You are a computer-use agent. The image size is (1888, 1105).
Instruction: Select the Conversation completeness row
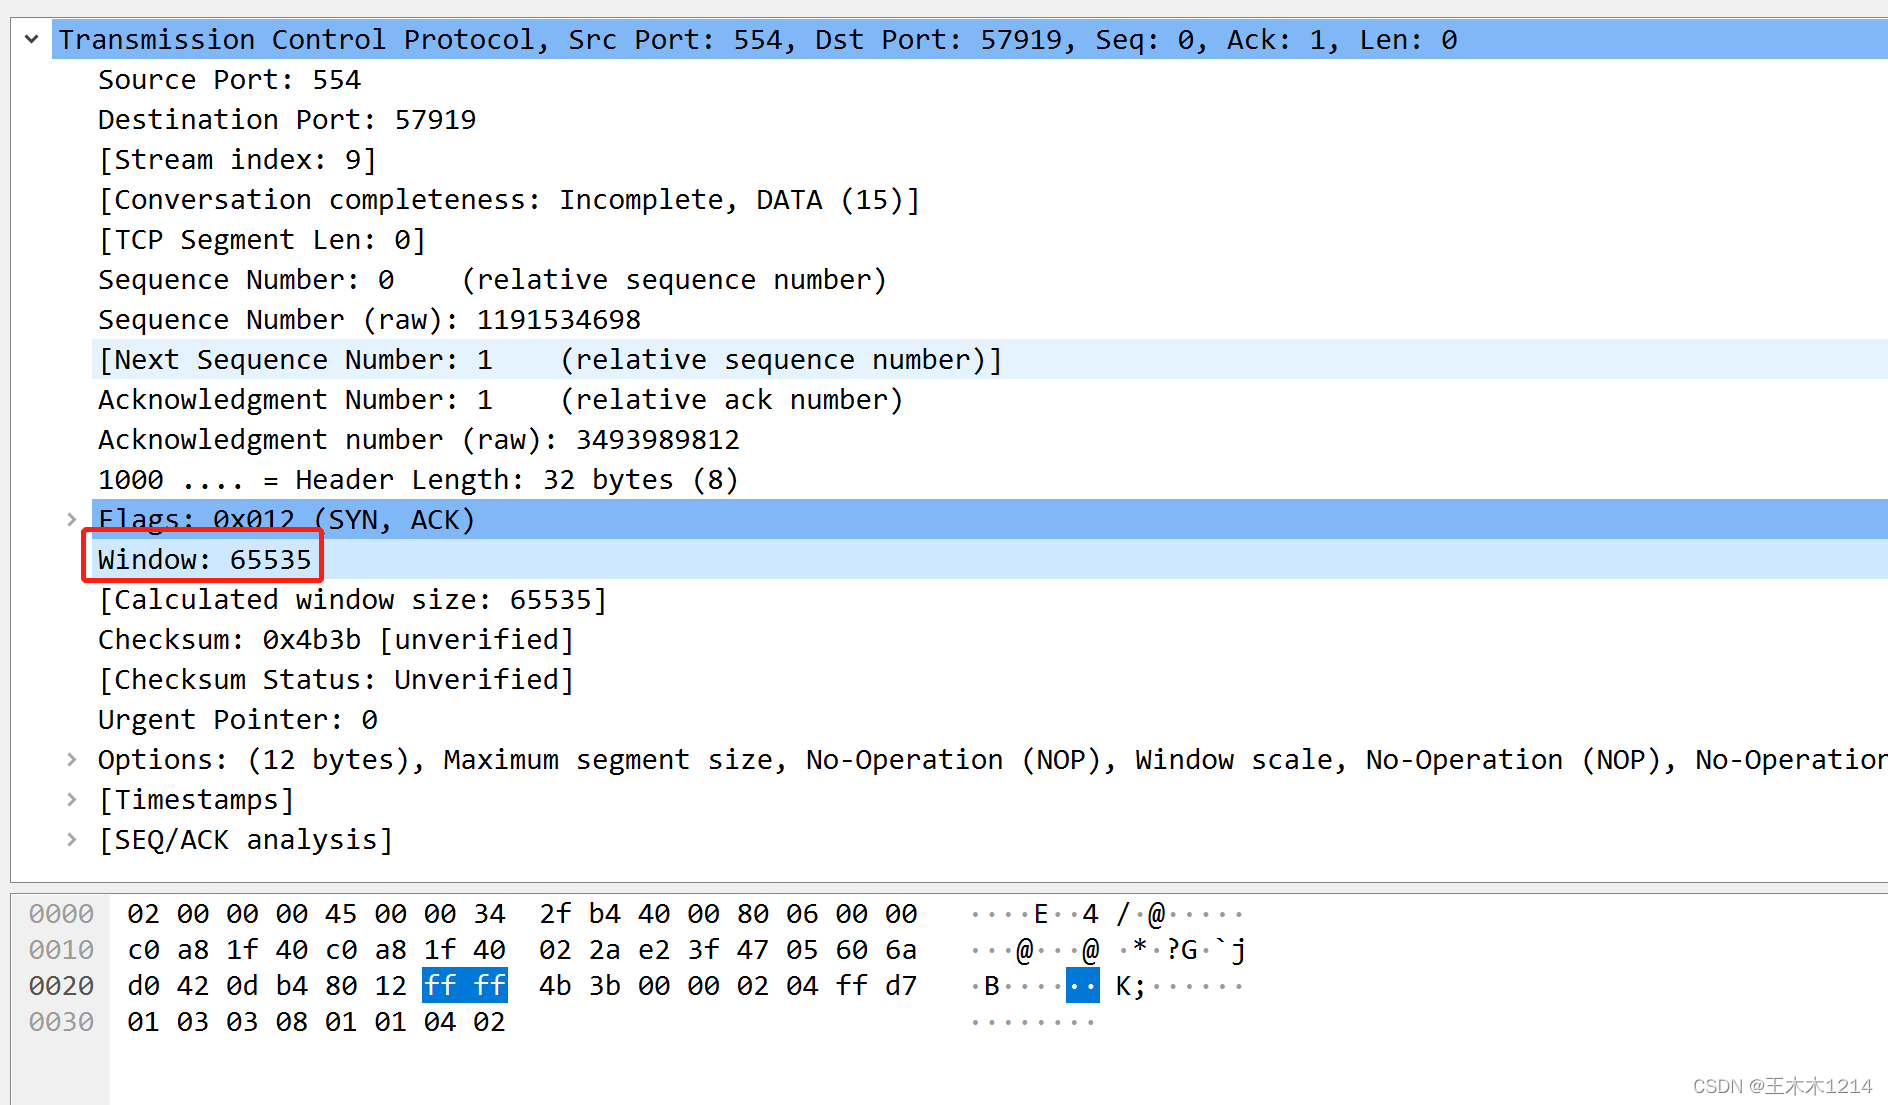(x=990, y=199)
